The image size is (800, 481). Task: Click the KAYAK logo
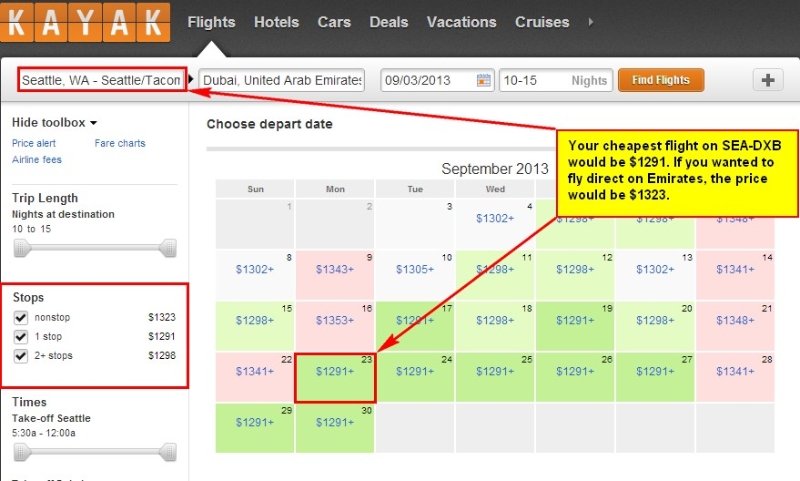pyautogui.click(x=85, y=22)
